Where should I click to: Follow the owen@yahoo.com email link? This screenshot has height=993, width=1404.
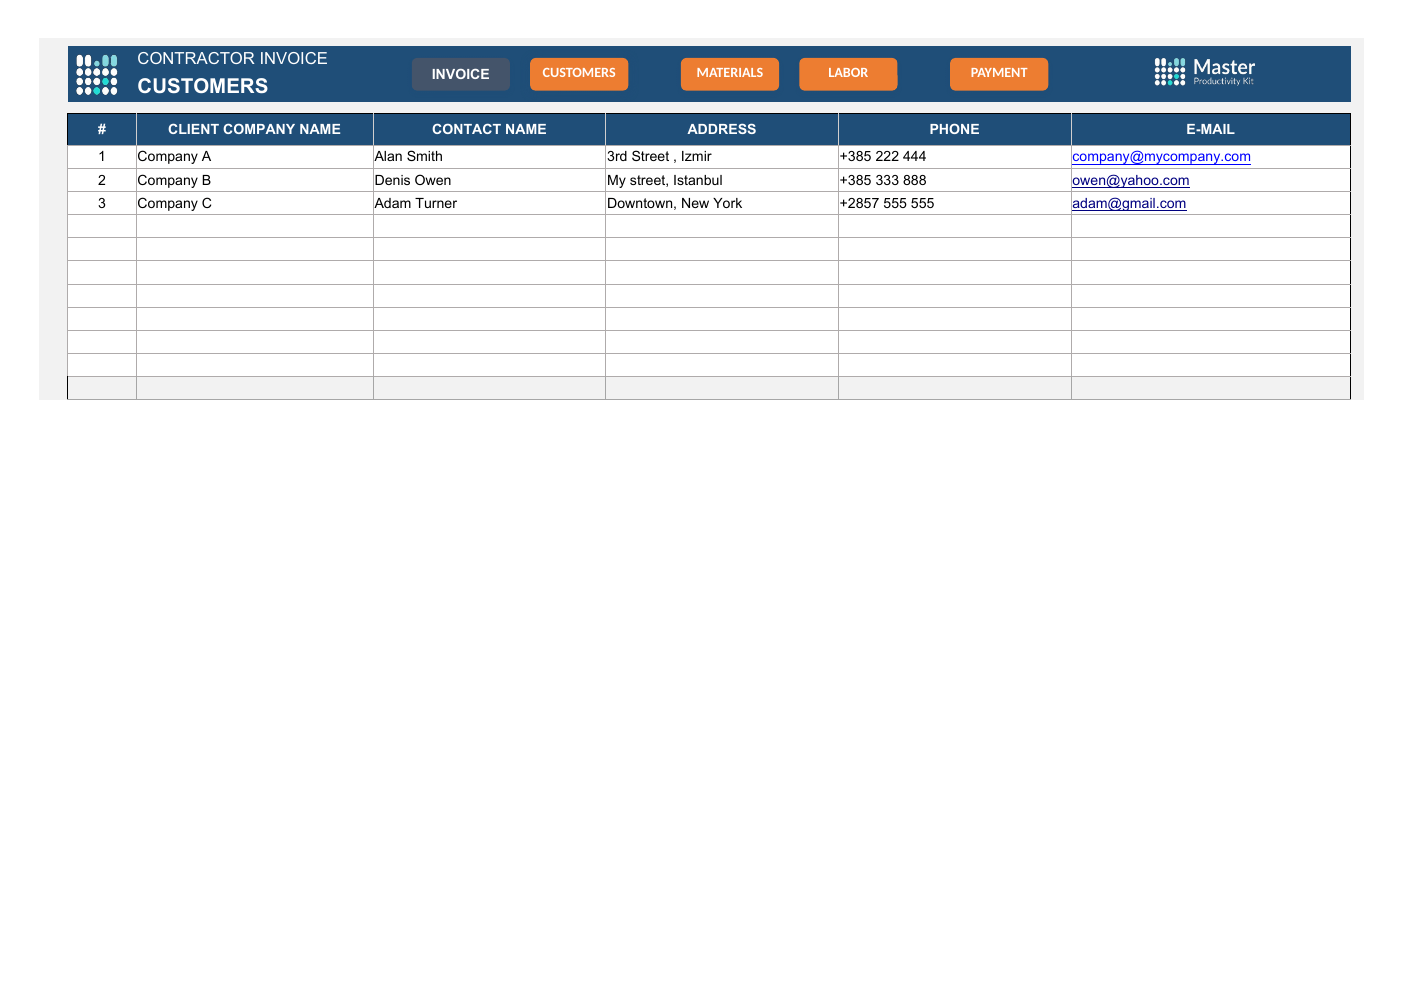pyautogui.click(x=1131, y=180)
